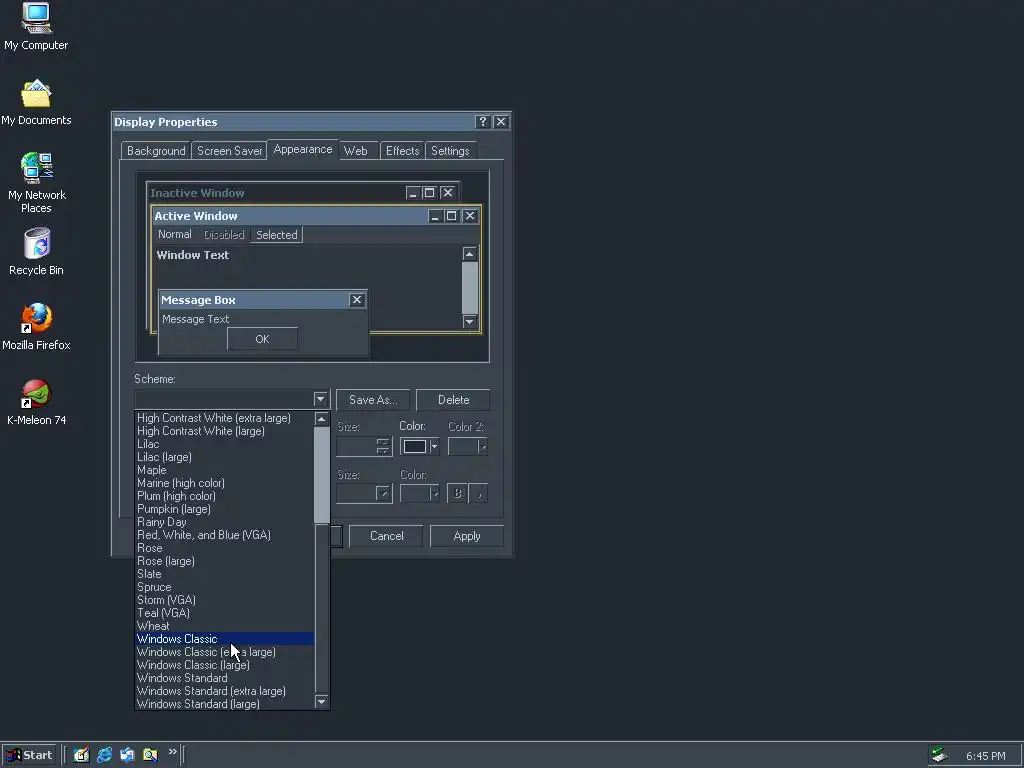The height and width of the screenshot is (768, 1024).
Task: Select the Slate scheme
Action: point(225,574)
